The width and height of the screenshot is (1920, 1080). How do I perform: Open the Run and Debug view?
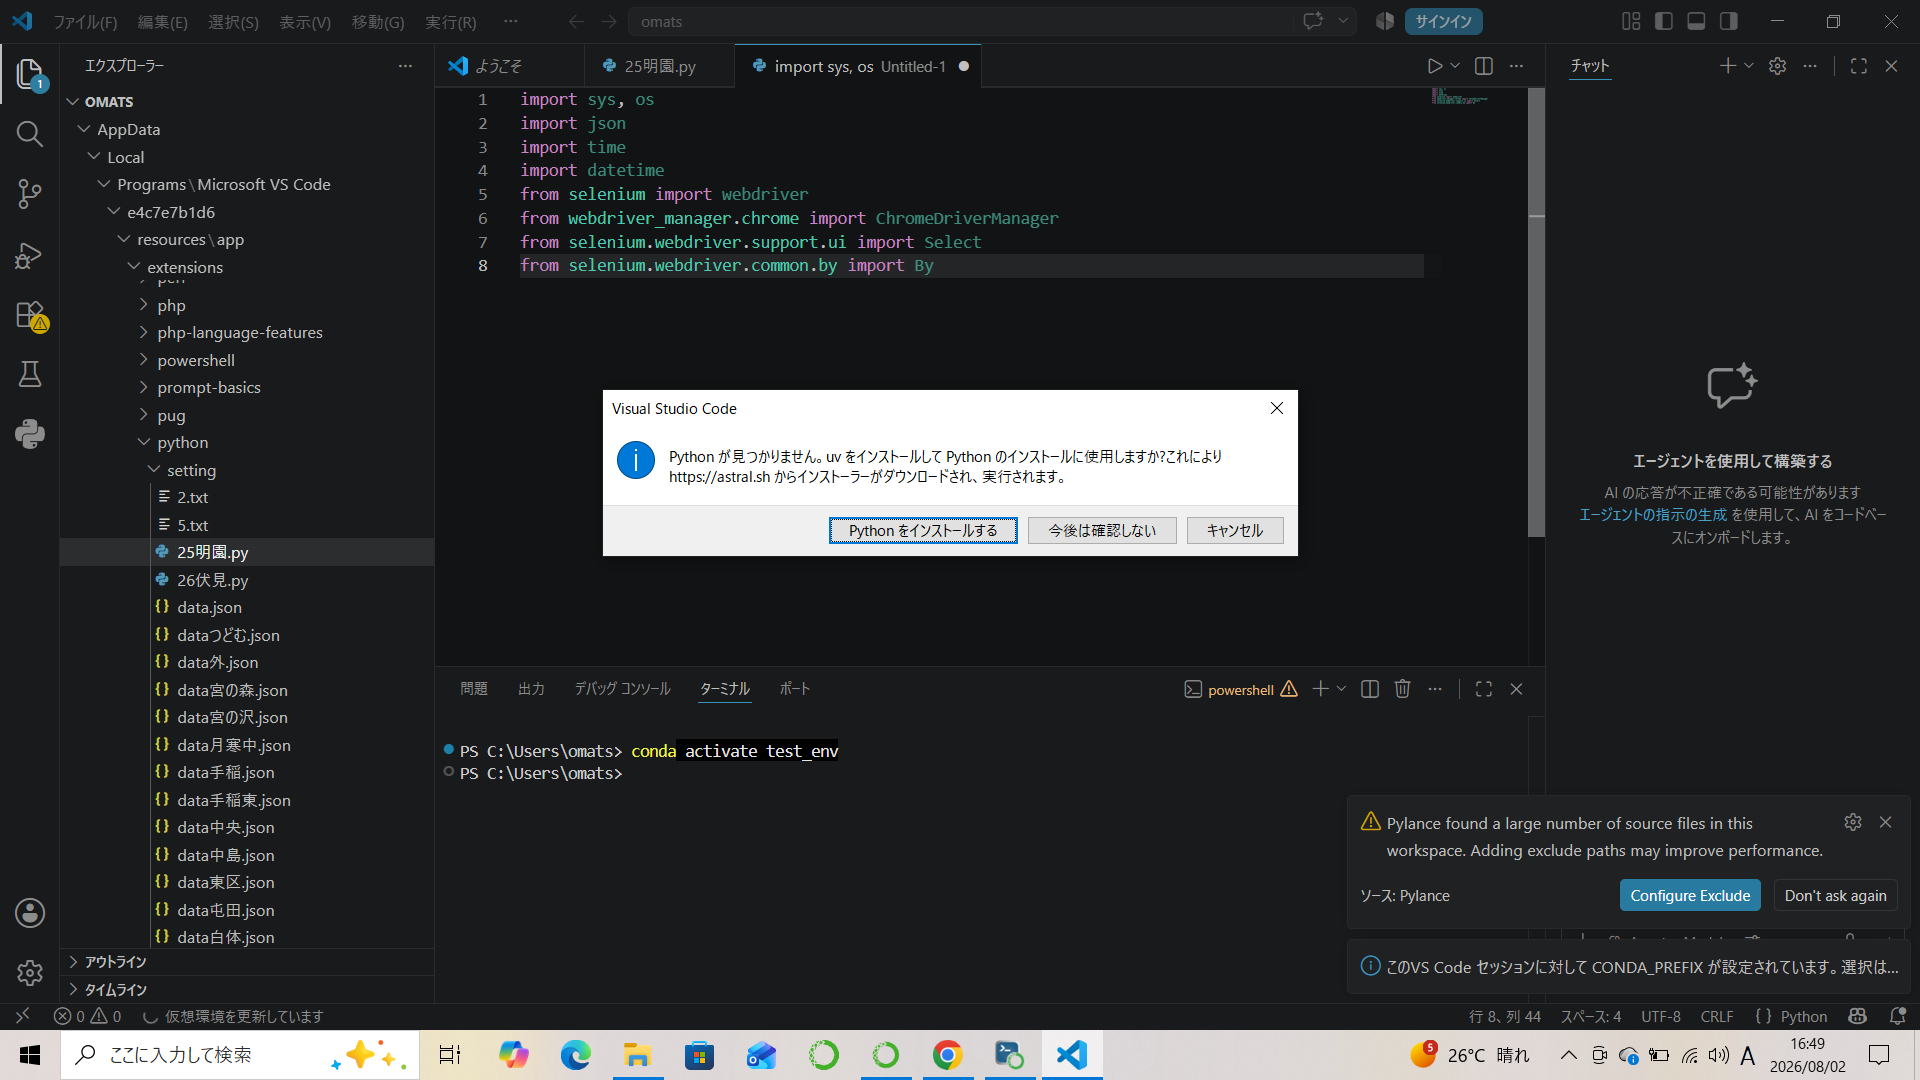(30, 255)
